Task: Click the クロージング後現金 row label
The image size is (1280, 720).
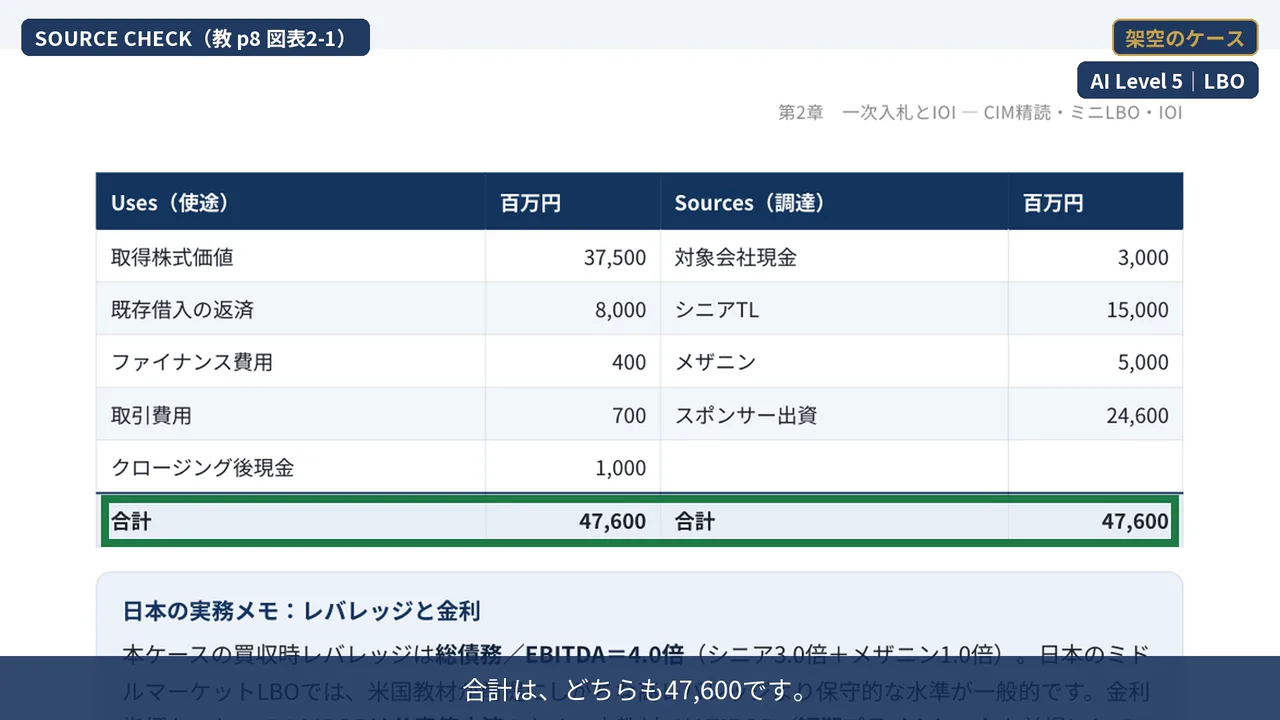Action: pos(202,467)
